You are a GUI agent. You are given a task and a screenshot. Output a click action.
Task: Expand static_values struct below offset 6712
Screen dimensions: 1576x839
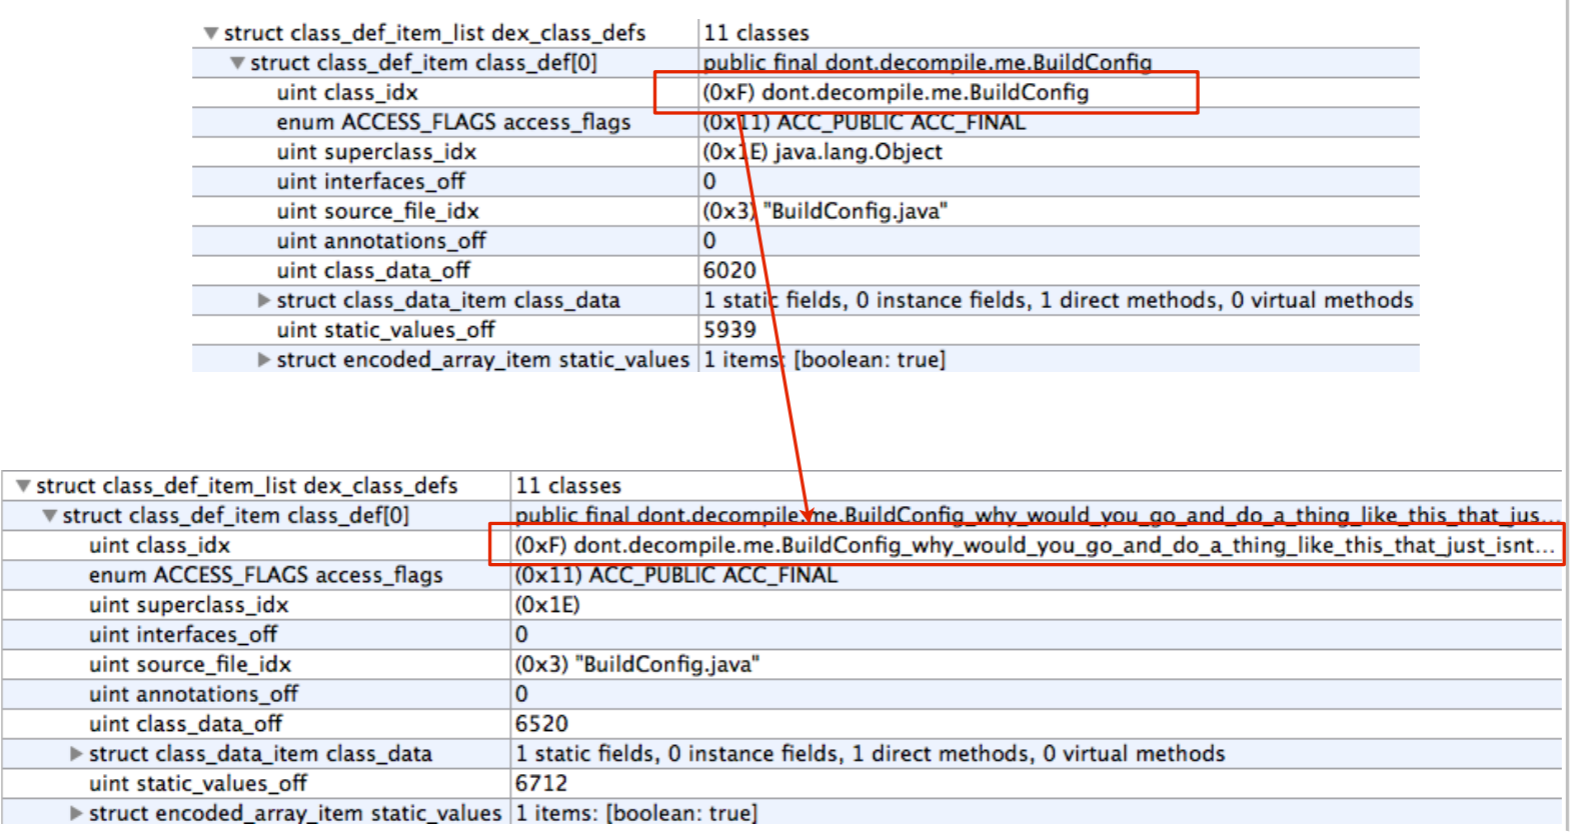pyautogui.click(x=76, y=813)
